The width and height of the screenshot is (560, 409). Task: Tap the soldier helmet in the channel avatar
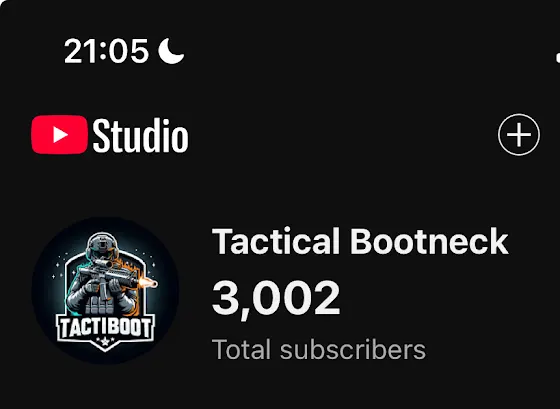(x=102, y=247)
